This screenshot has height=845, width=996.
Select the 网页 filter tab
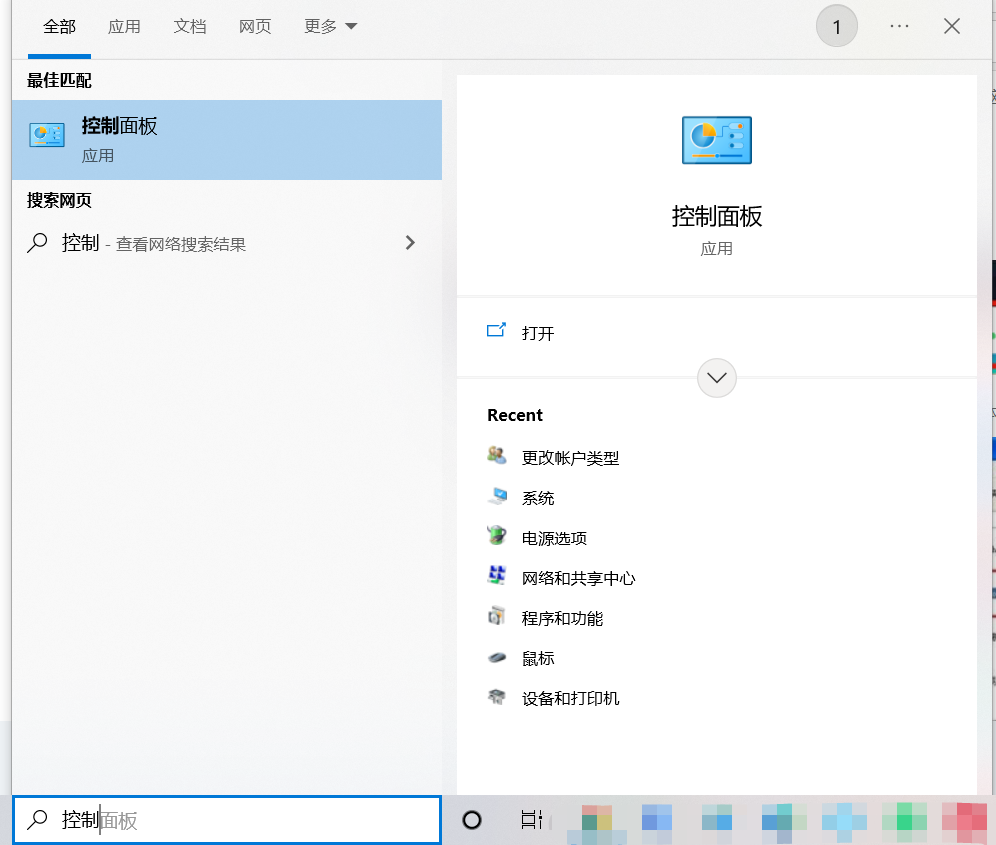tap(255, 27)
